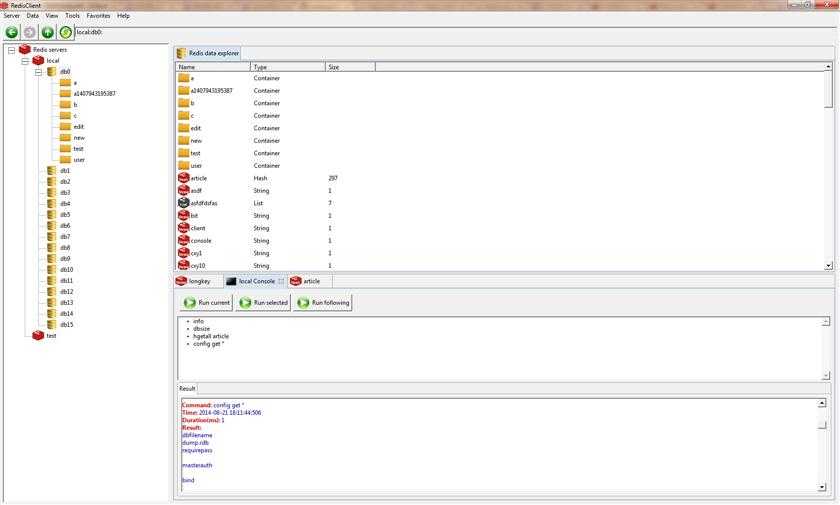Click 'dump.rdb' in the result output
This screenshot has width=840, height=505.
(x=195, y=443)
